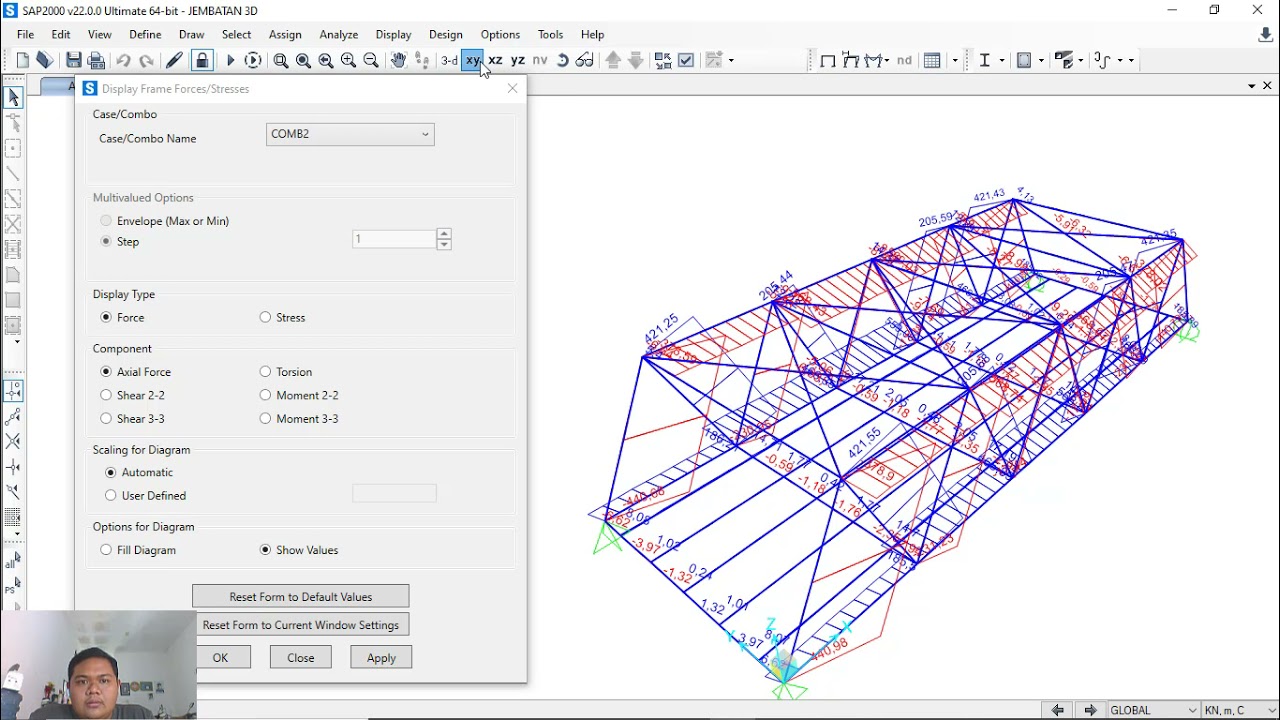This screenshot has width=1280, height=720.
Task: Click the Steel Frame Design I-beam icon
Action: (985, 60)
